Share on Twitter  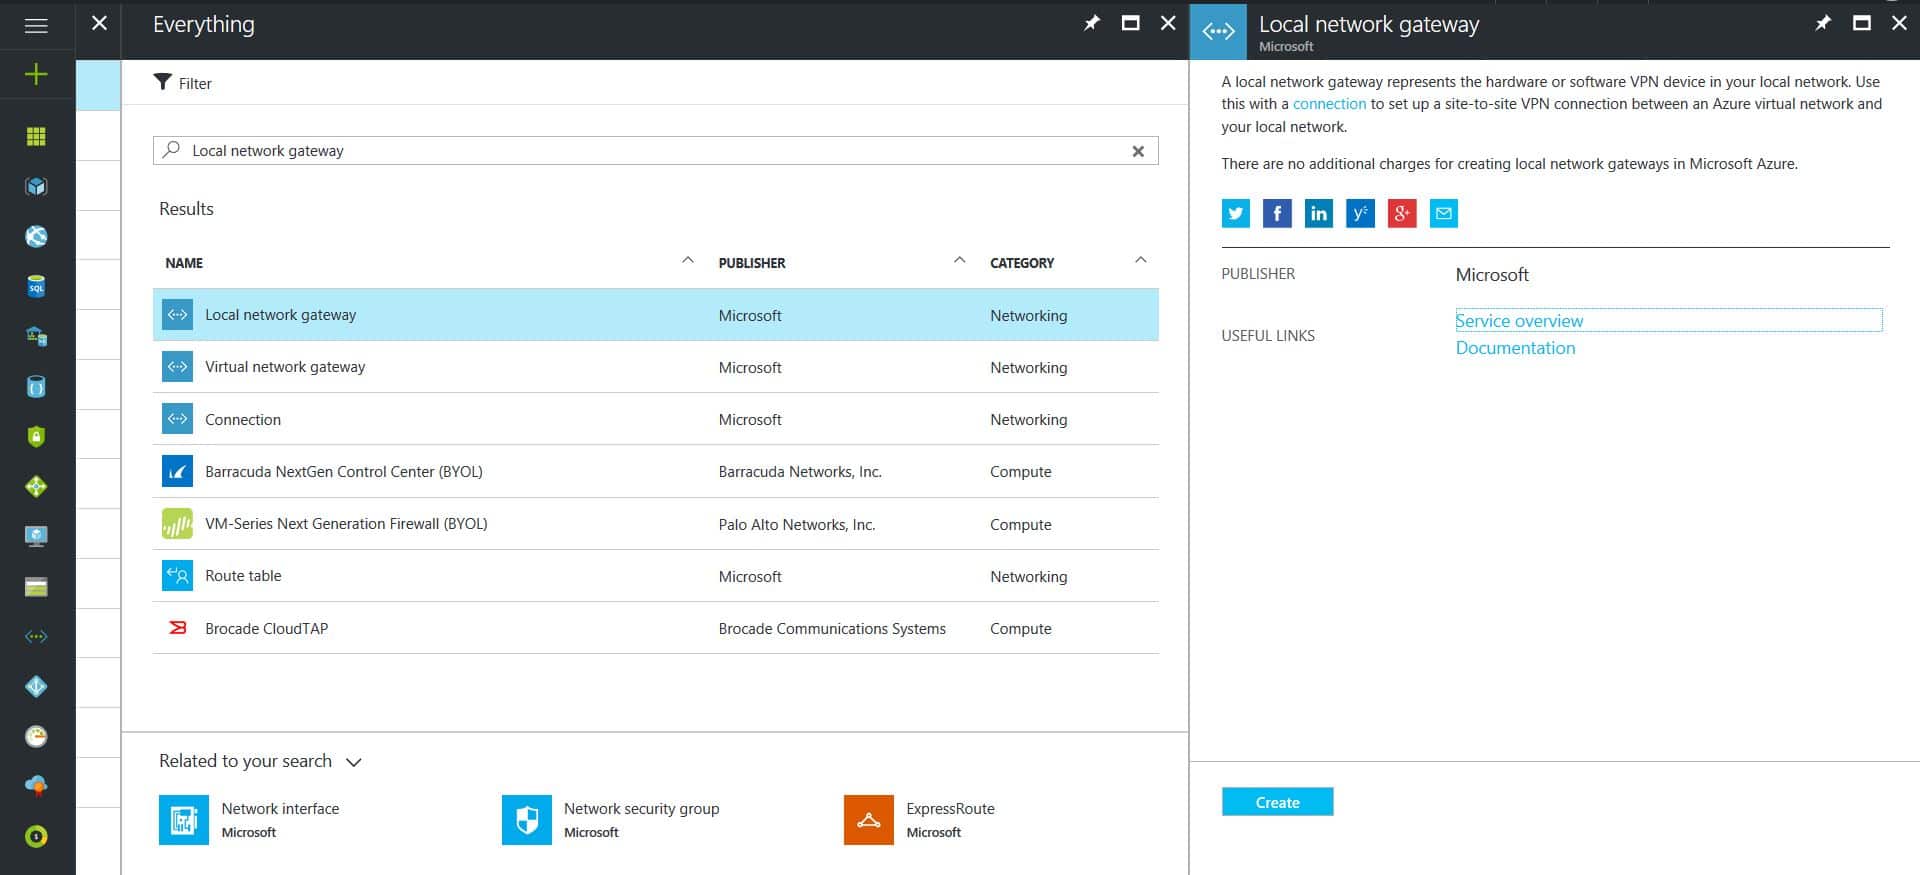[1236, 213]
